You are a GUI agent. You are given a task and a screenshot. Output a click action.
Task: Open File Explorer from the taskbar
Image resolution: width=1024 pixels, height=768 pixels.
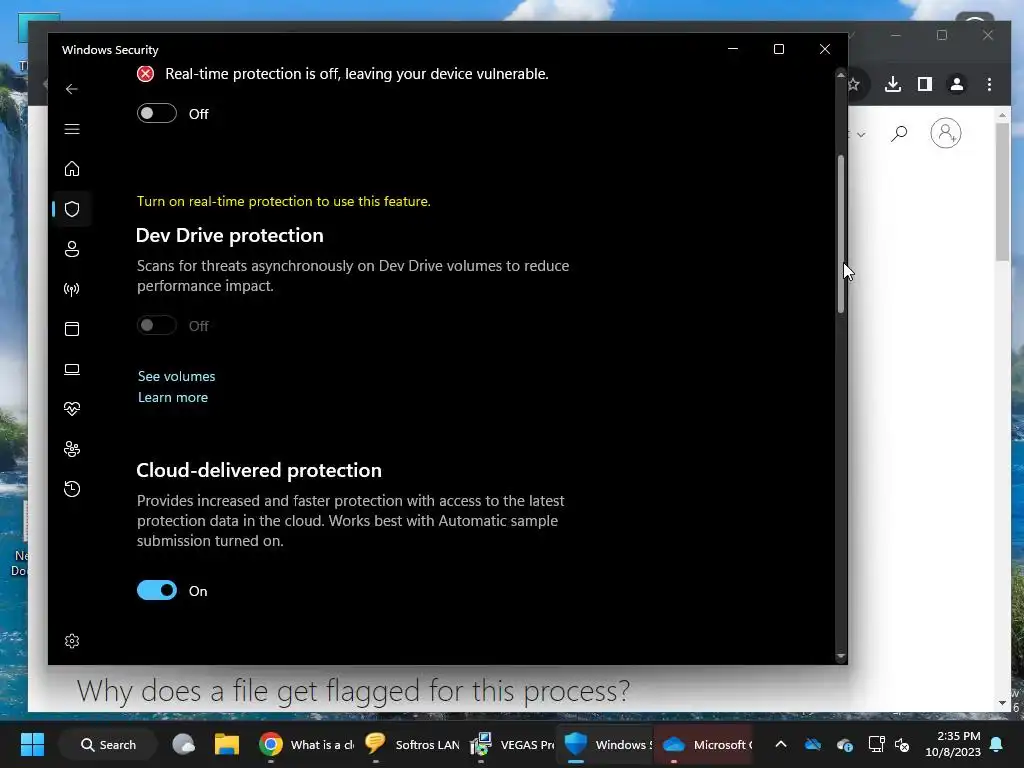227,744
